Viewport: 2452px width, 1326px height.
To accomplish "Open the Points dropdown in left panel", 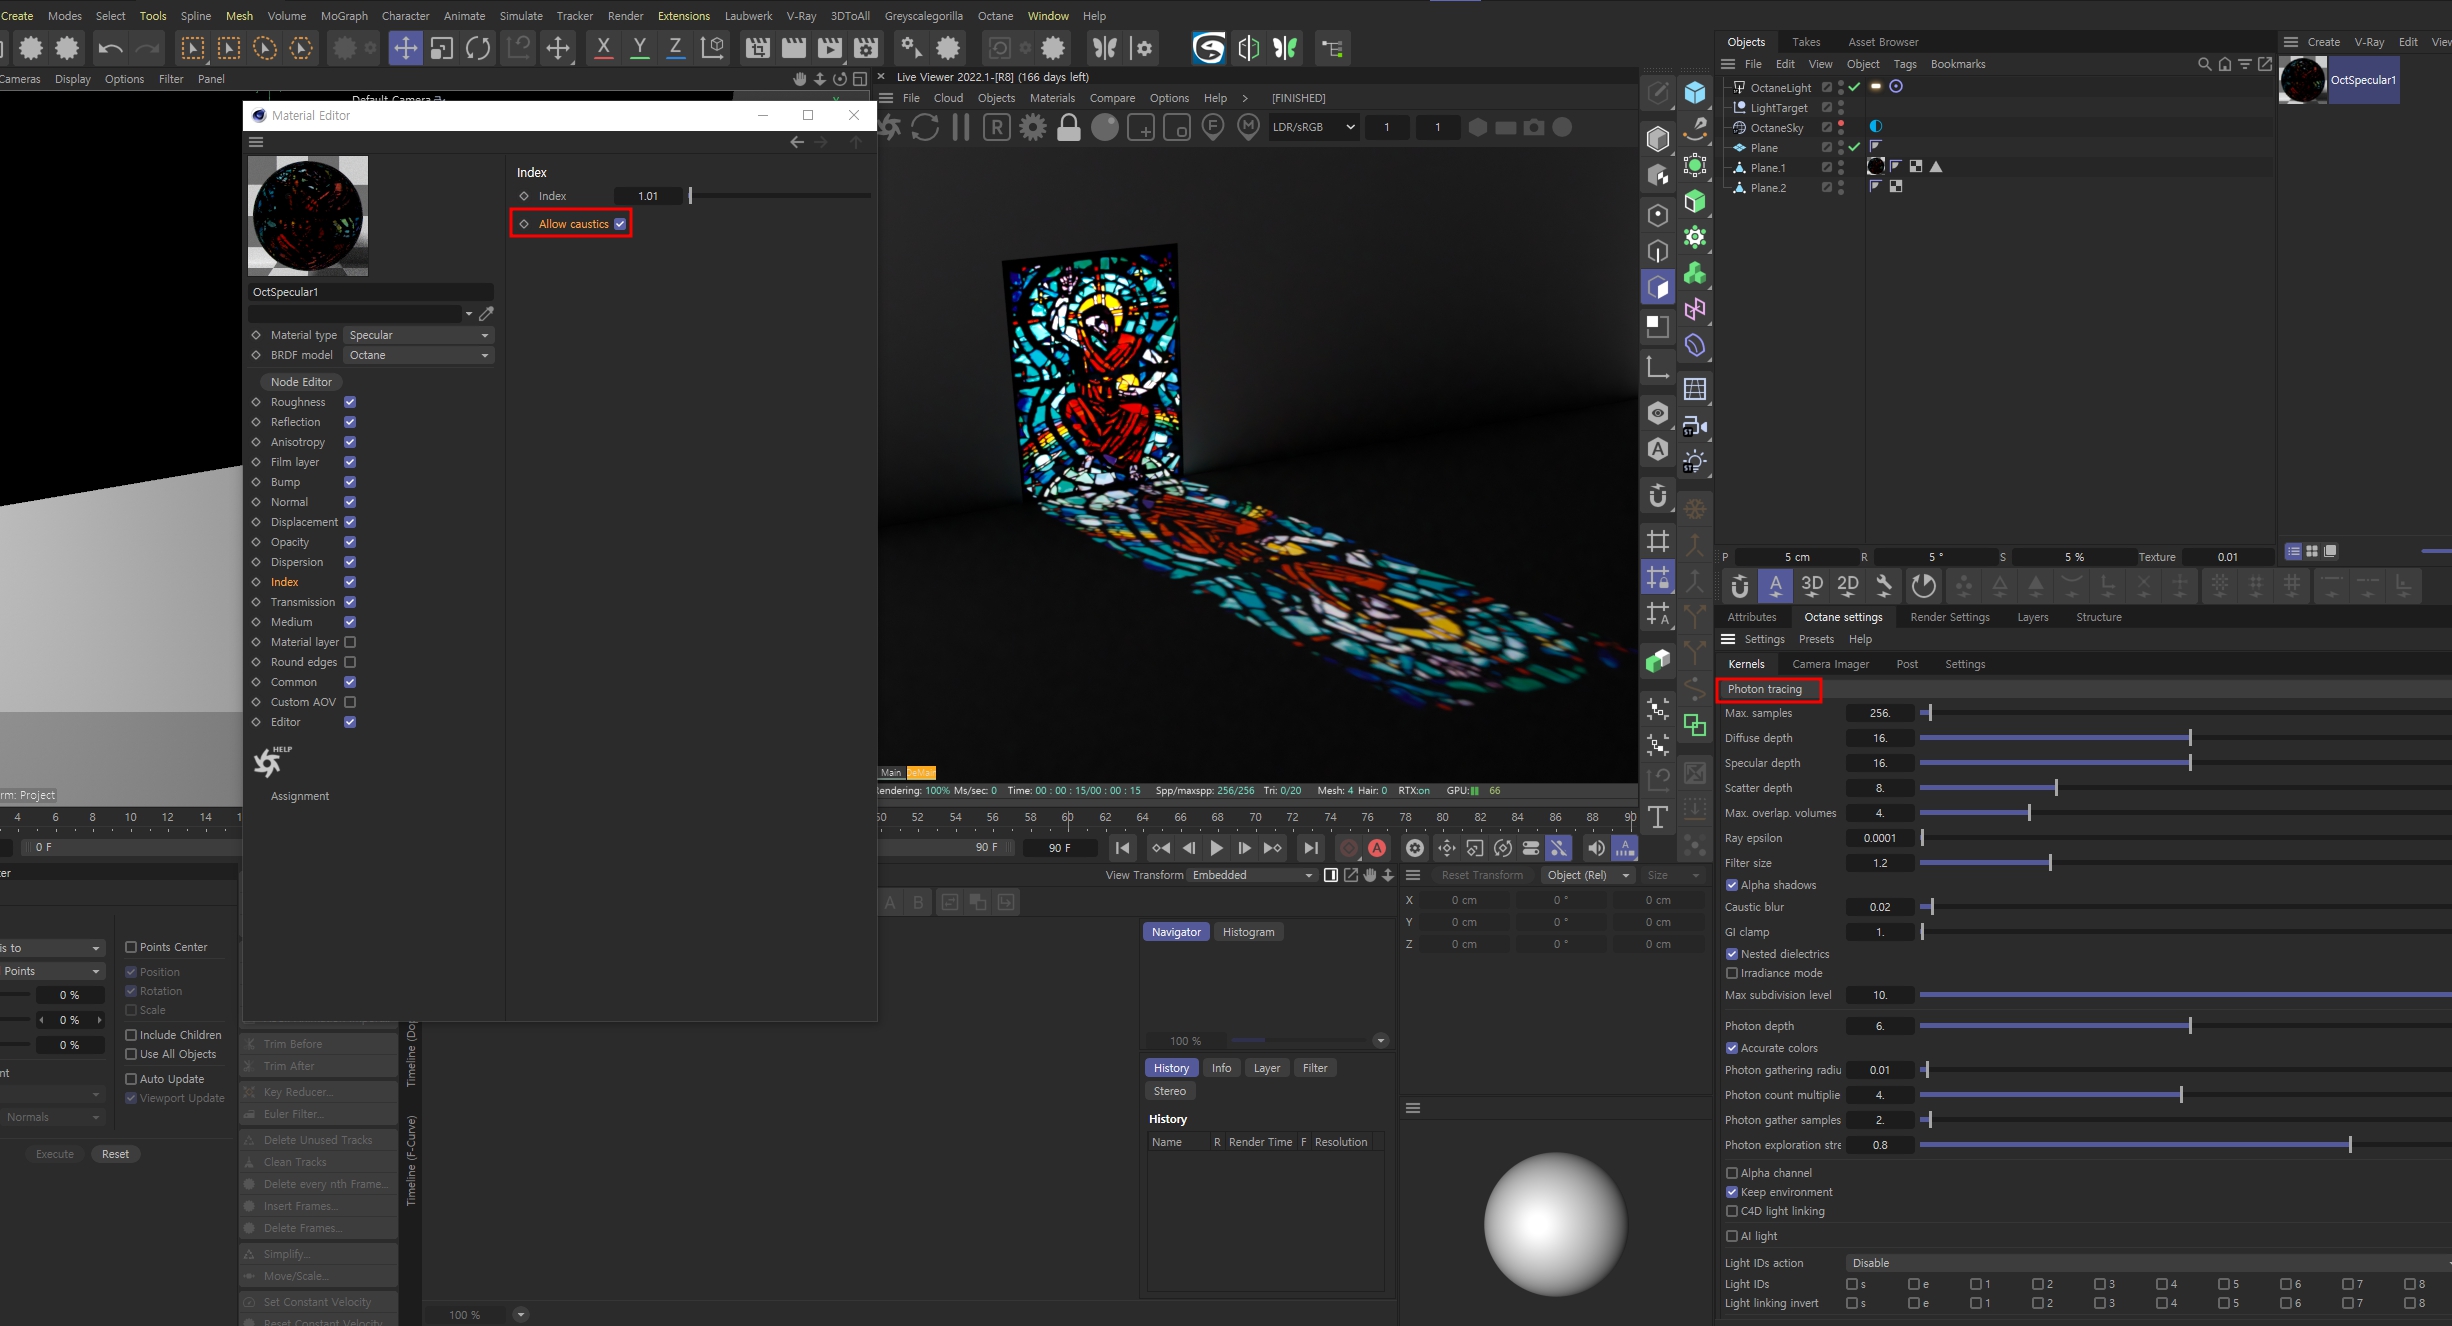I will [52, 971].
